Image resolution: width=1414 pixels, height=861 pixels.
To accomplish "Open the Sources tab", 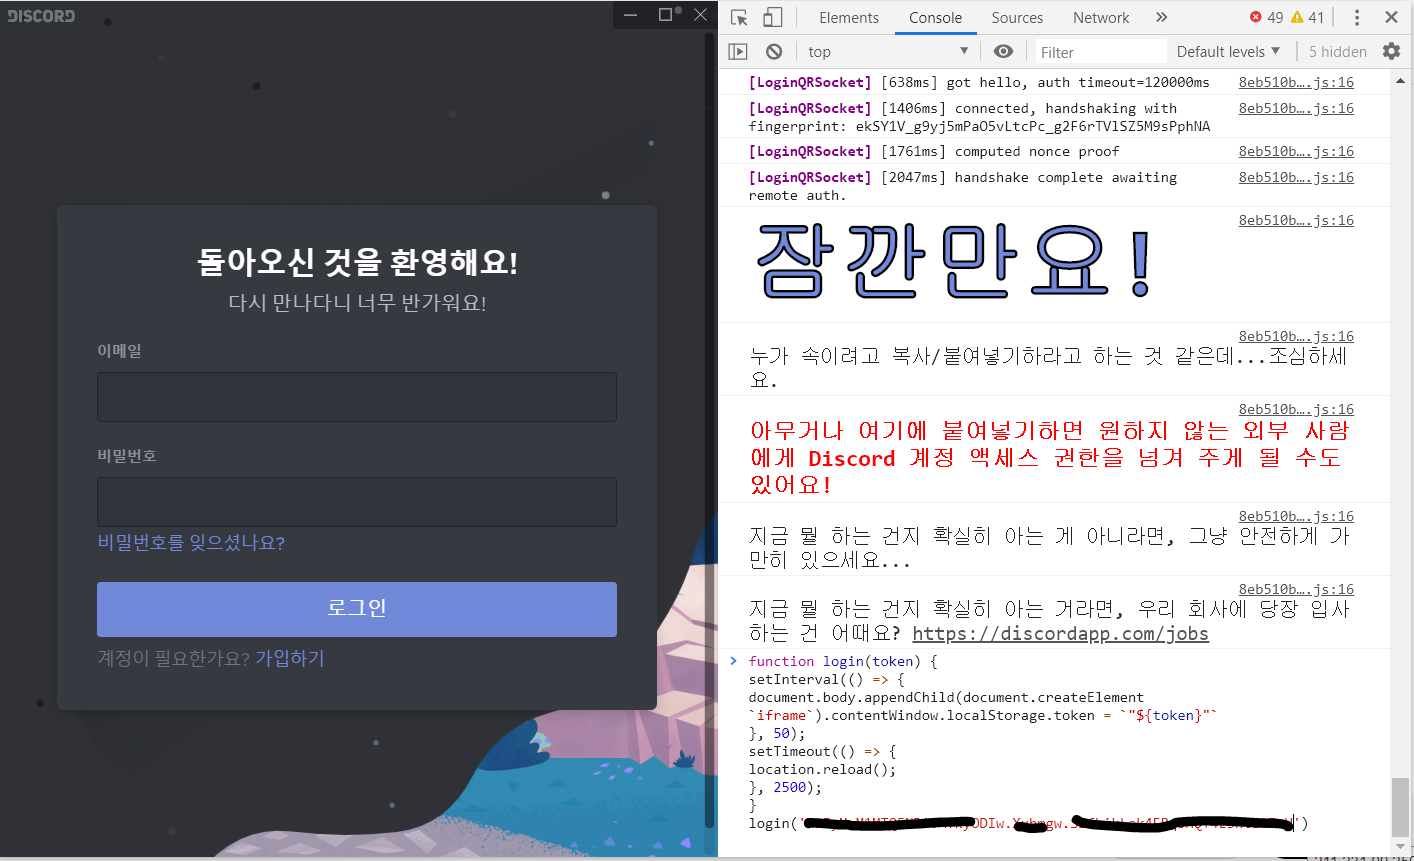I will point(1017,17).
